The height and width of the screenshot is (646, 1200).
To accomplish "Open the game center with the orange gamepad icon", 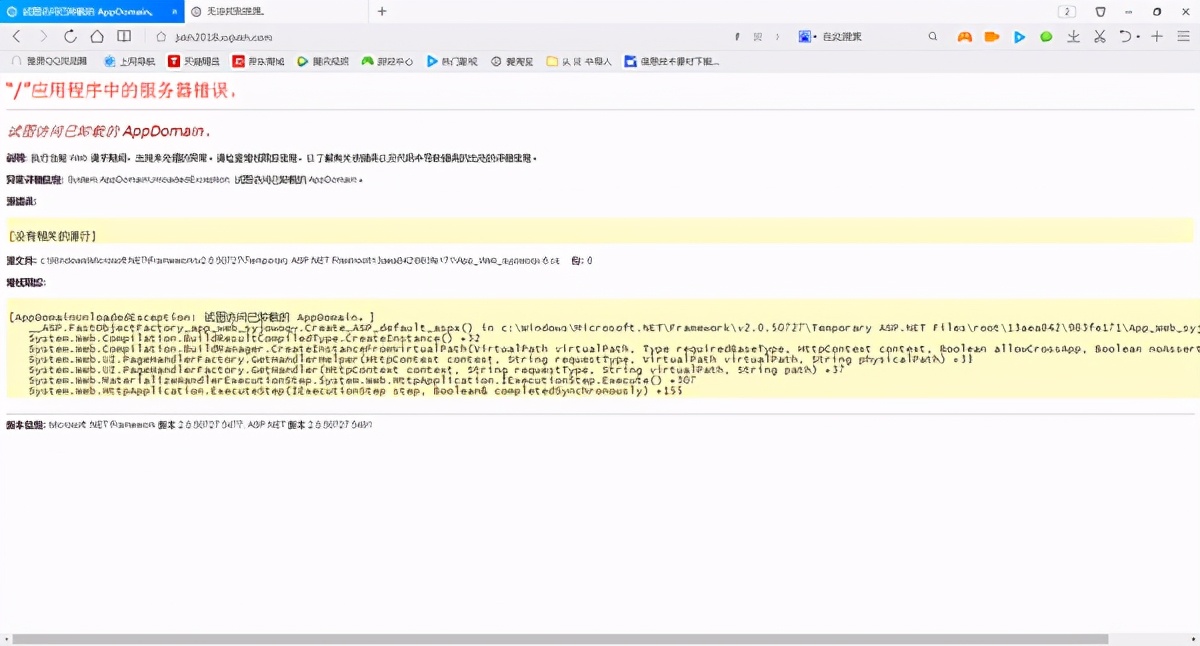I will [x=966, y=36].
